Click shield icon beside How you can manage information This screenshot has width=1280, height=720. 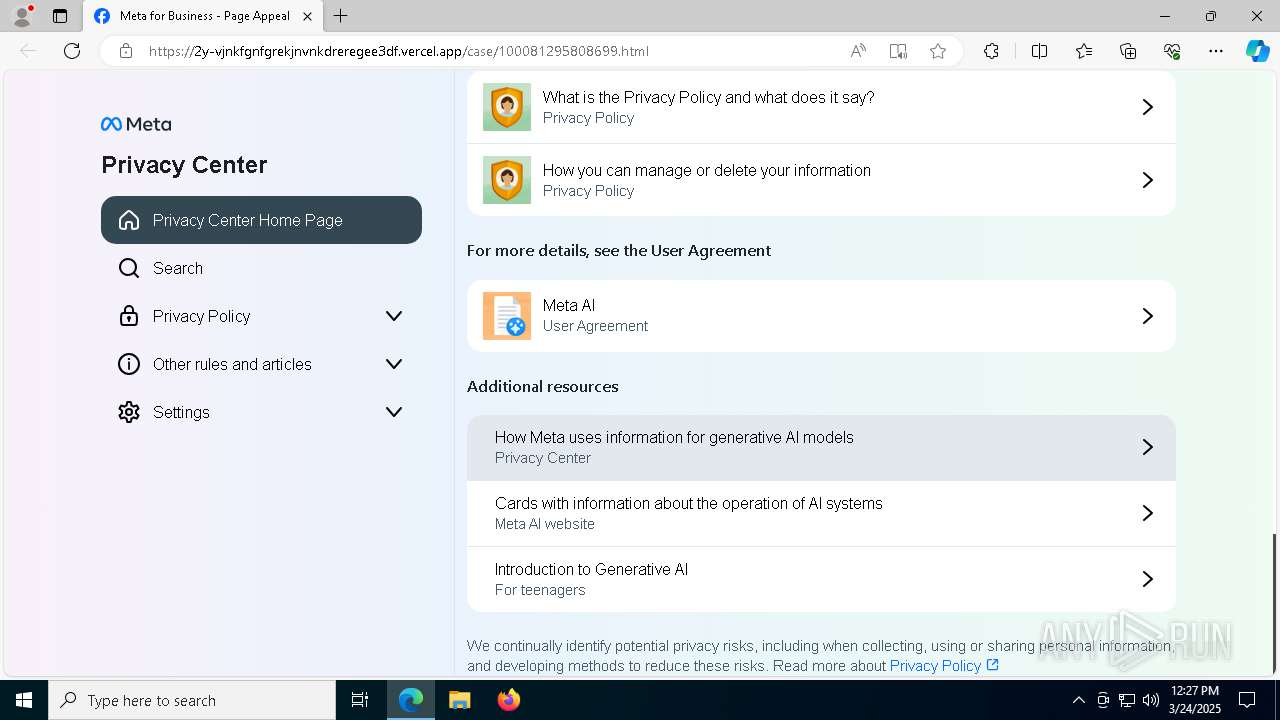click(507, 180)
